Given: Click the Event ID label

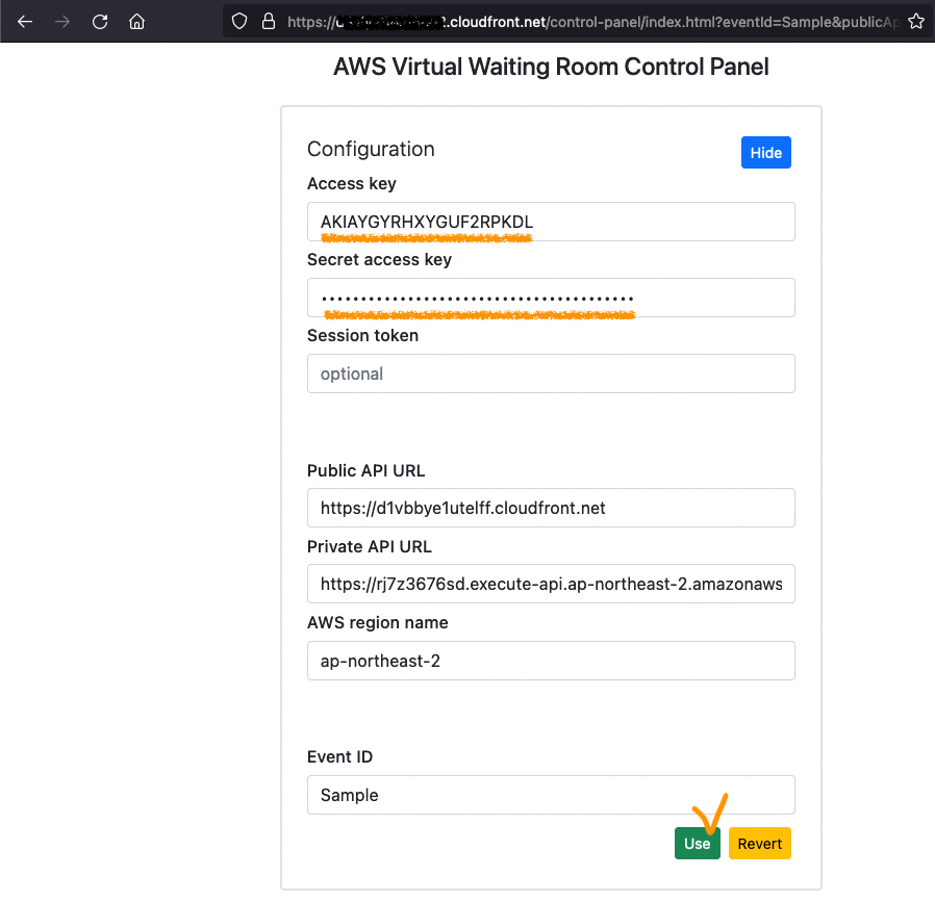Looking at the screenshot, I should 340,757.
